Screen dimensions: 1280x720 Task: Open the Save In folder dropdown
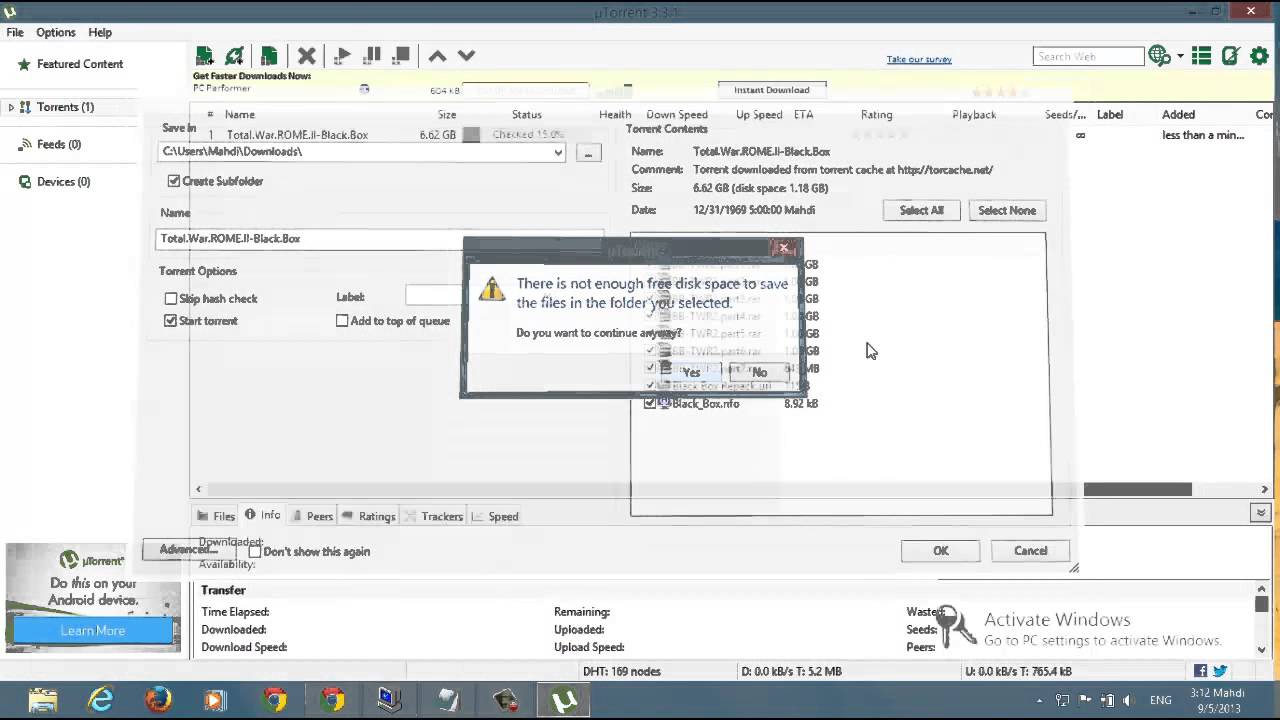click(558, 152)
